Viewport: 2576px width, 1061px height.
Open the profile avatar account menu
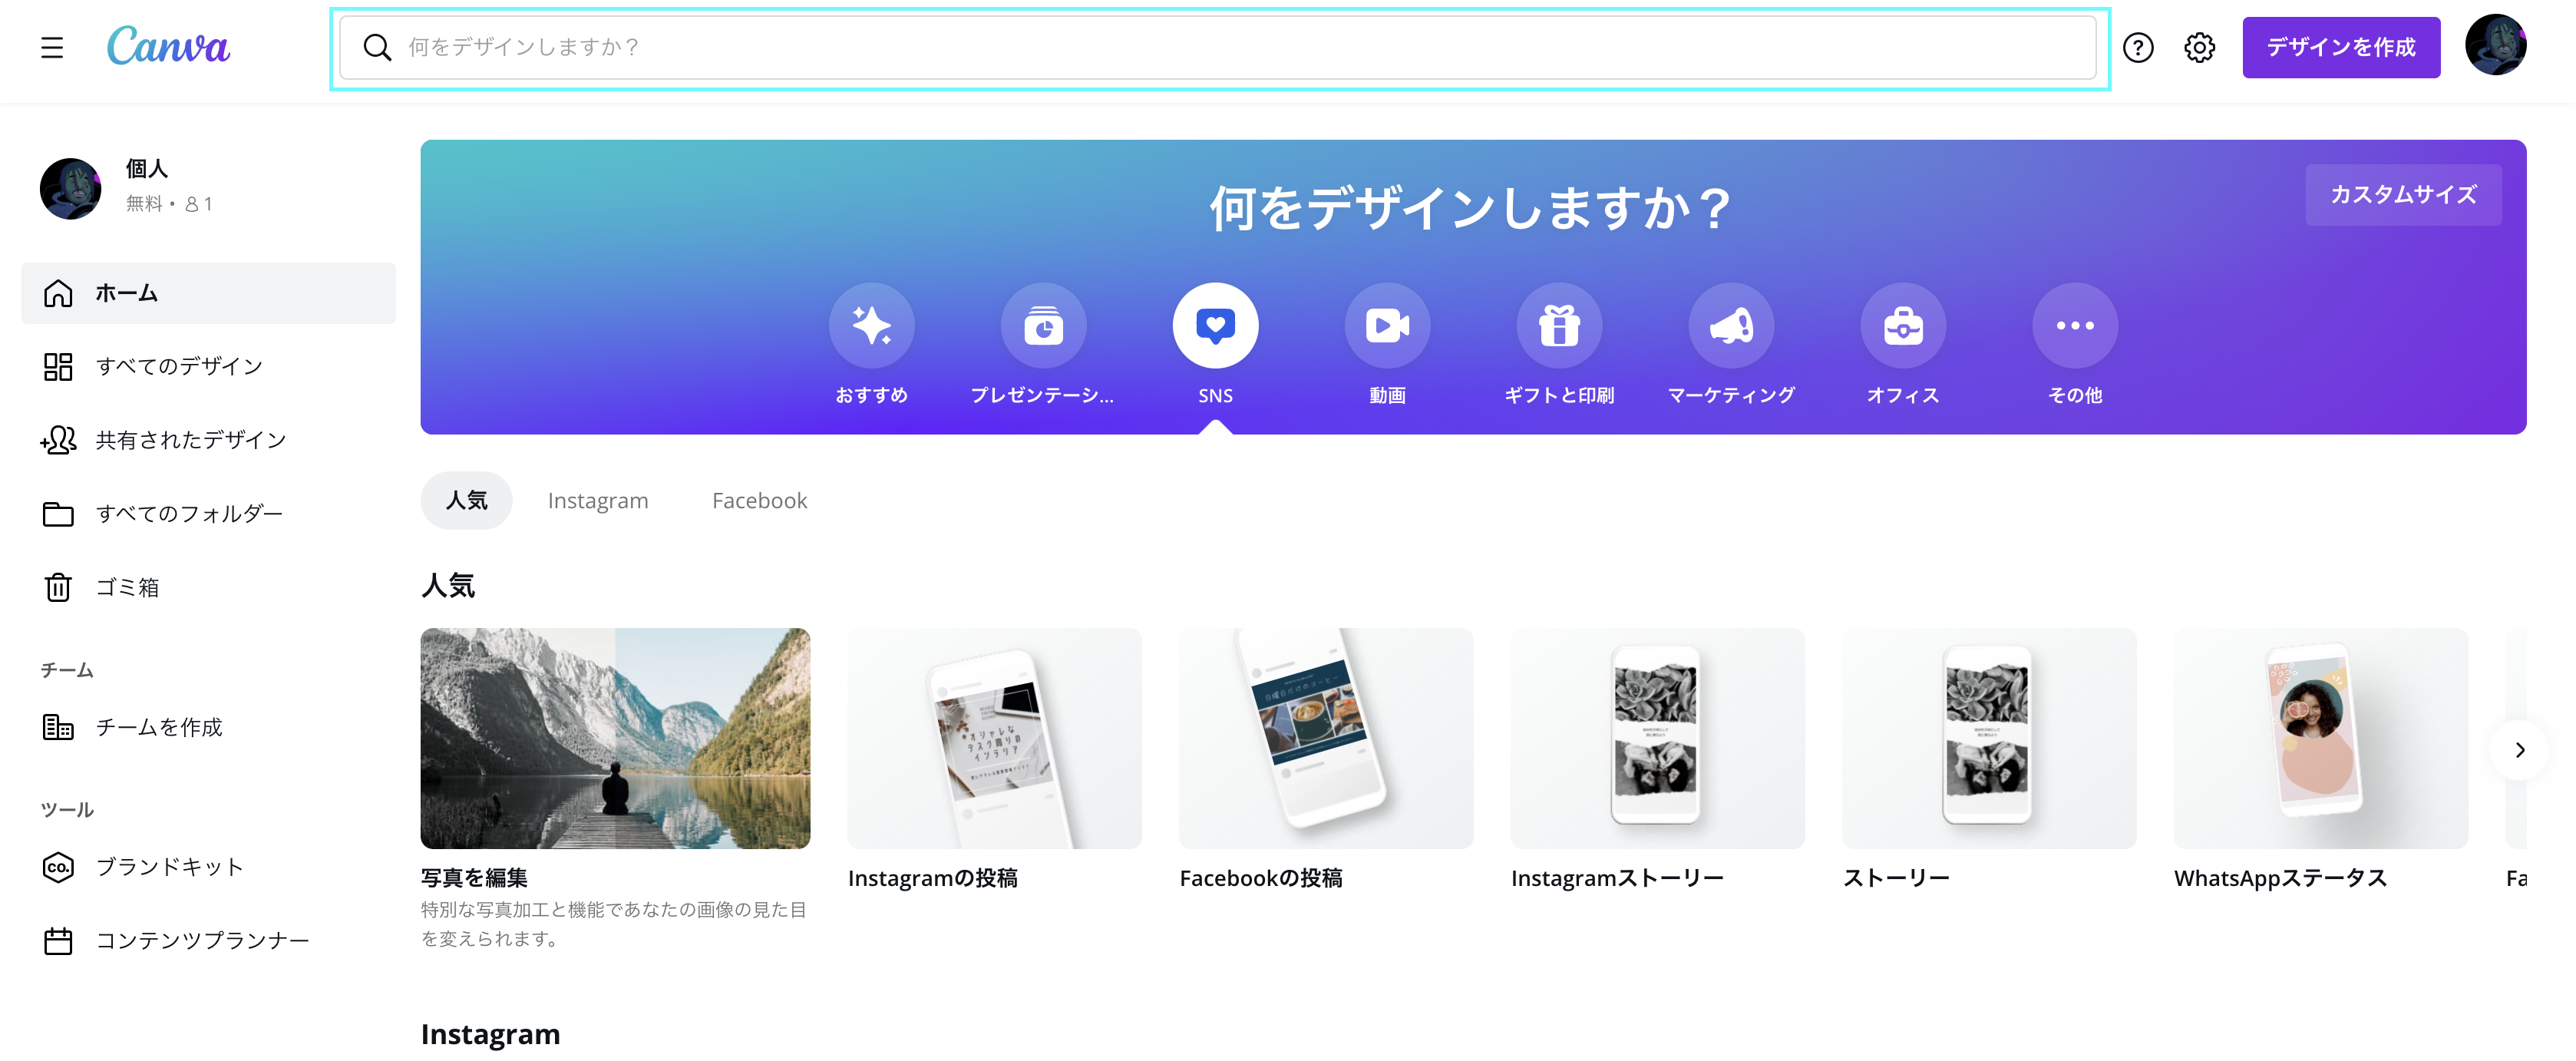[2495, 47]
